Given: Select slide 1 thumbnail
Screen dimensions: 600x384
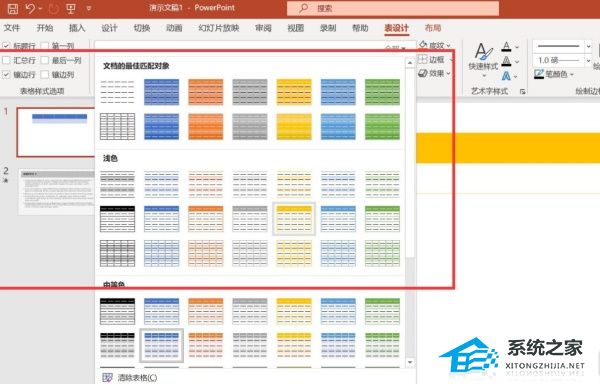Looking at the screenshot, I should pos(56,132).
